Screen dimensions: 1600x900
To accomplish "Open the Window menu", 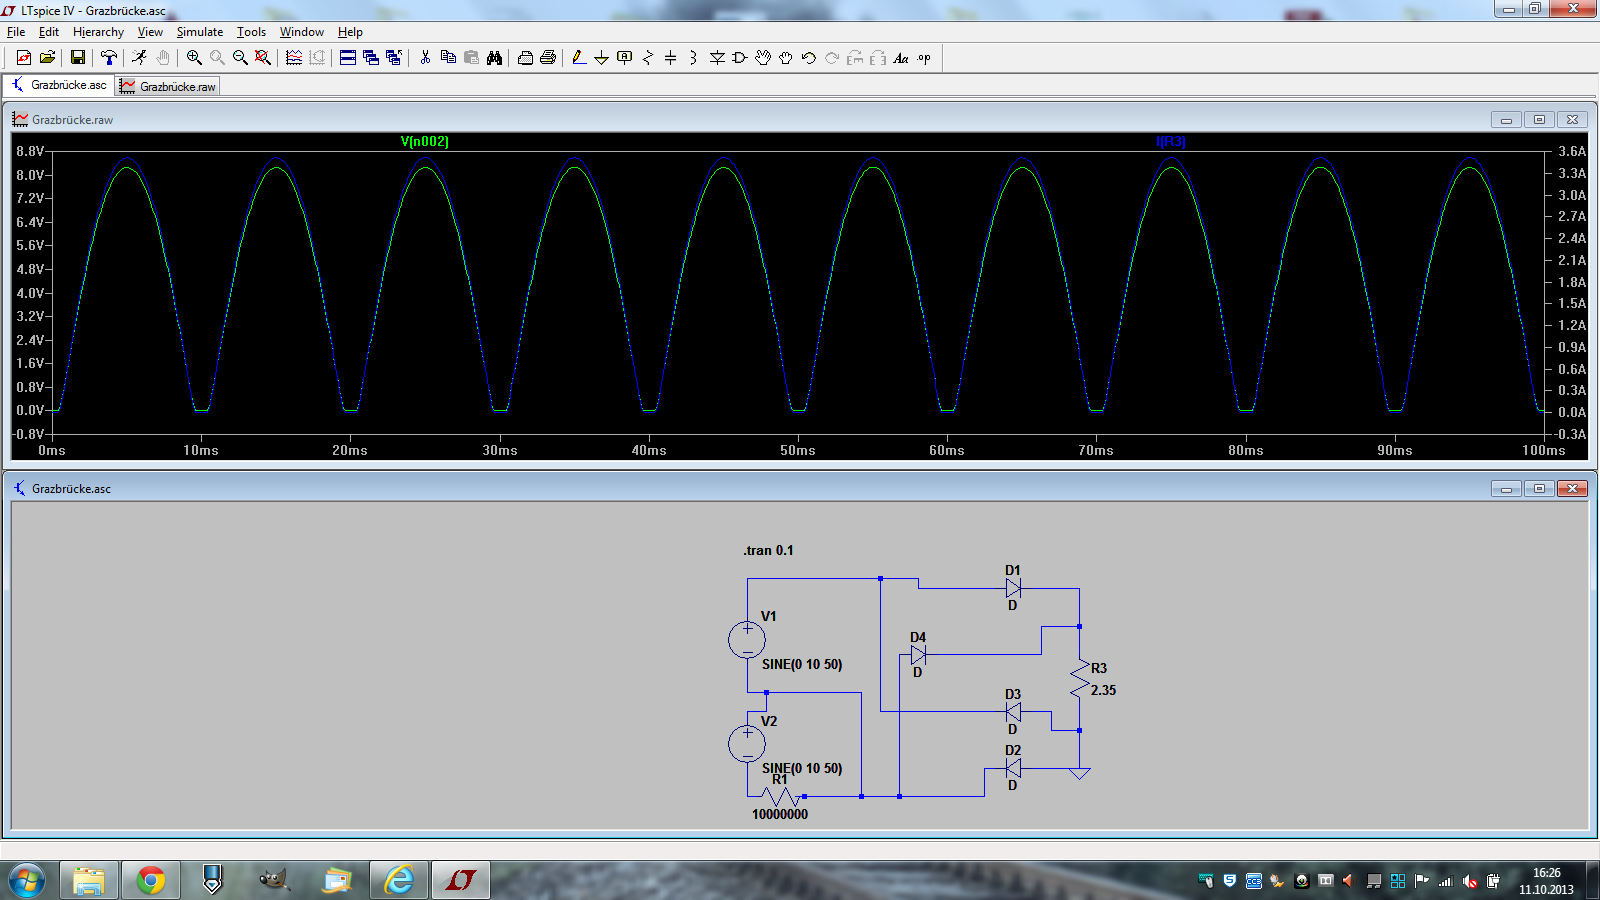I will tap(302, 32).
